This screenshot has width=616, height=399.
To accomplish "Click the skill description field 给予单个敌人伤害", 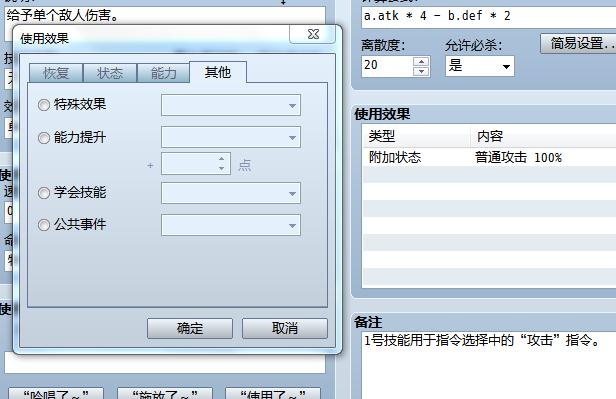I will (x=165, y=16).
